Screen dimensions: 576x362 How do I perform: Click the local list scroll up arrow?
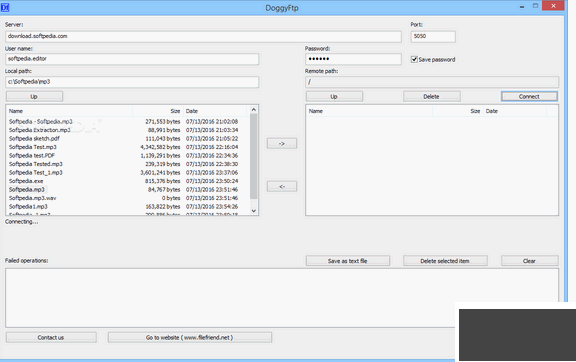pyautogui.click(x=253, y=110)
